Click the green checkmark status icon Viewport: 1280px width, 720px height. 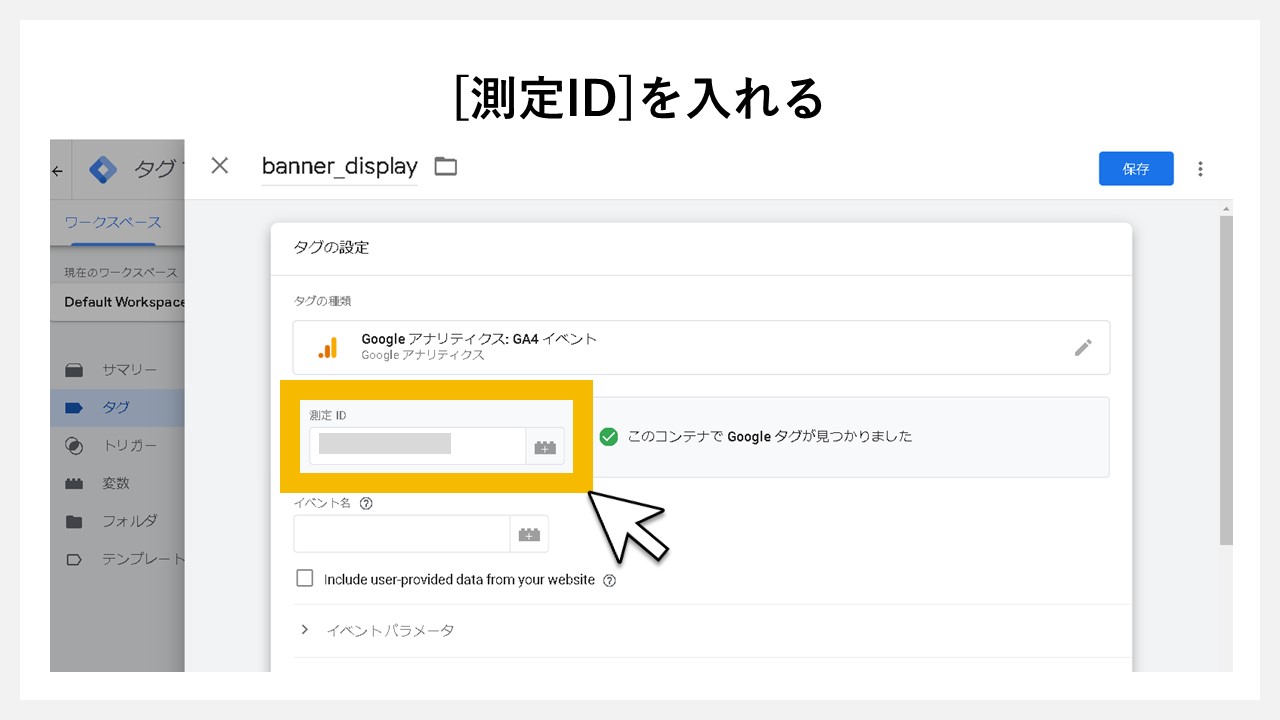608,437
